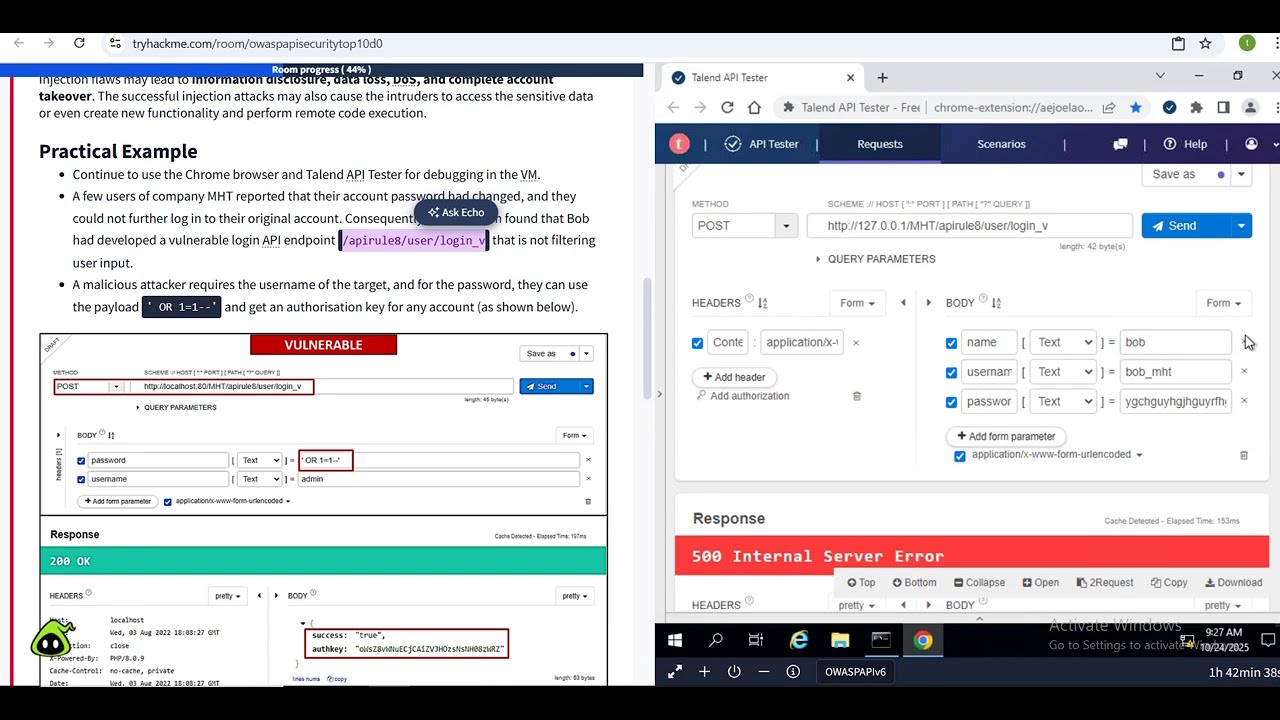Open Windows Start menu in the VM taskbar
1280x720 pixels.
pyautogui.click(x=675, y=640)
